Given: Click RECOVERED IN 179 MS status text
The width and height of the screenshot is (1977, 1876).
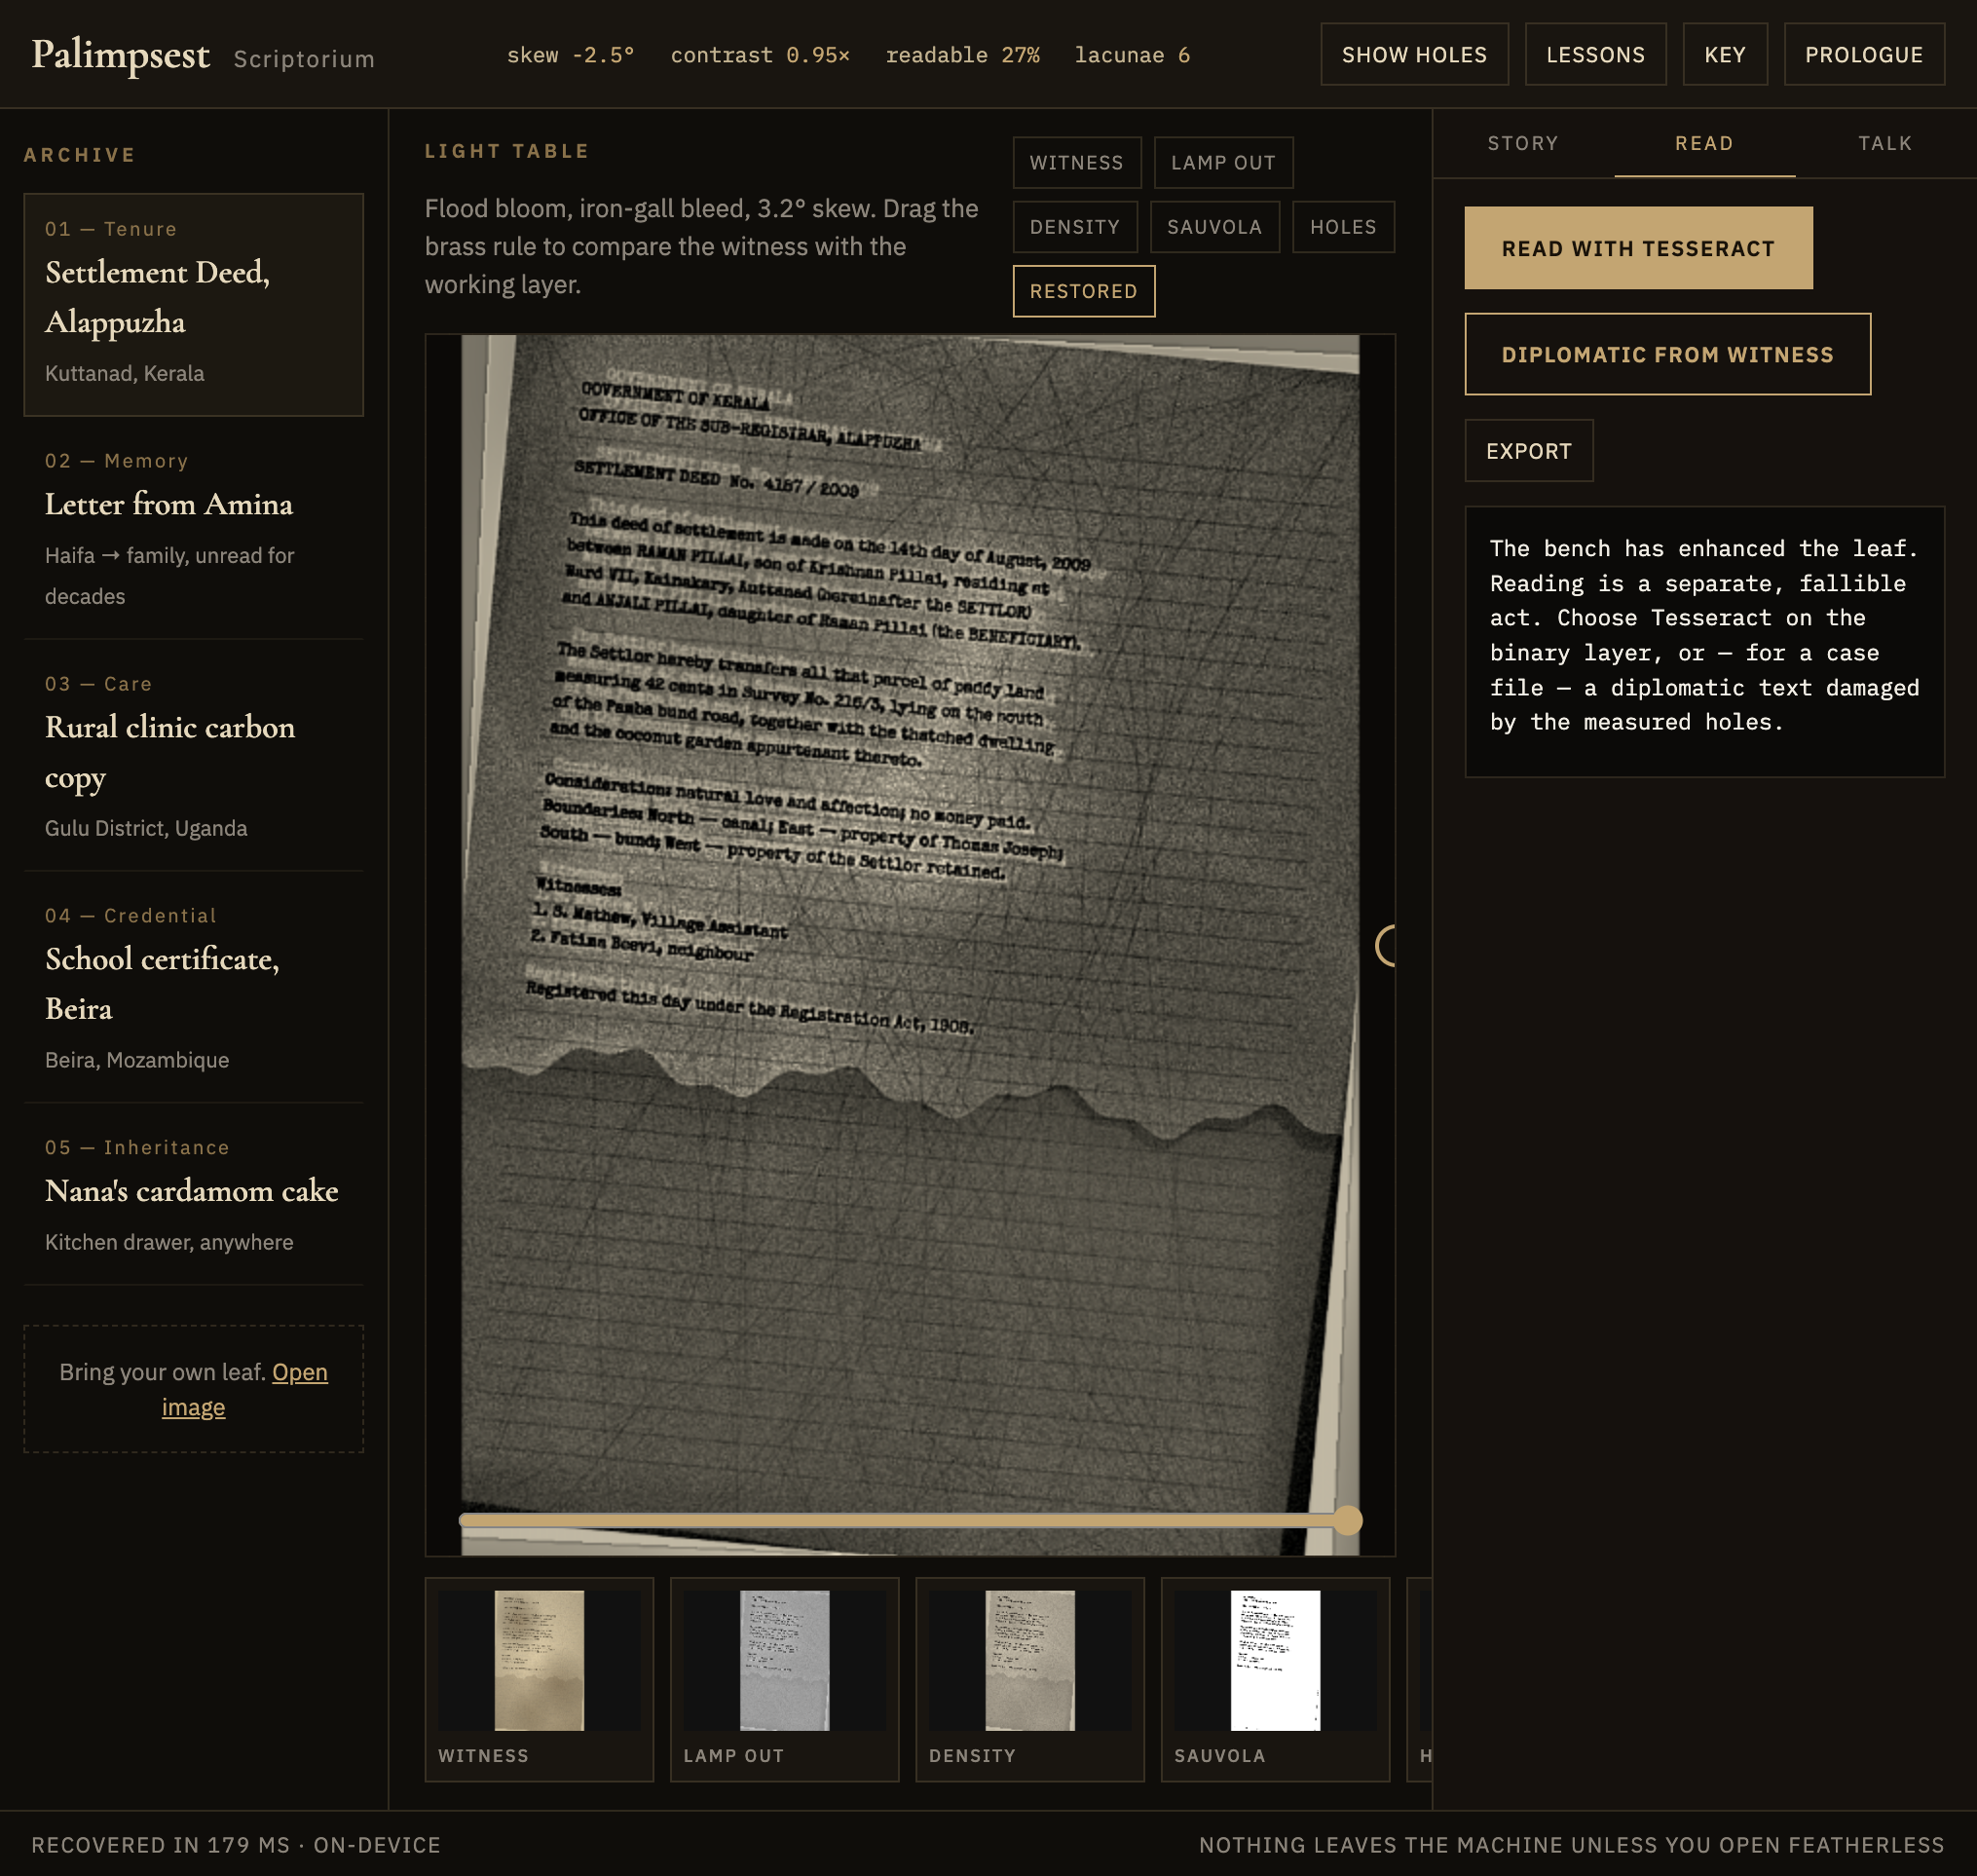Looking at the screenshot, I should click(x=235, y=1845).
